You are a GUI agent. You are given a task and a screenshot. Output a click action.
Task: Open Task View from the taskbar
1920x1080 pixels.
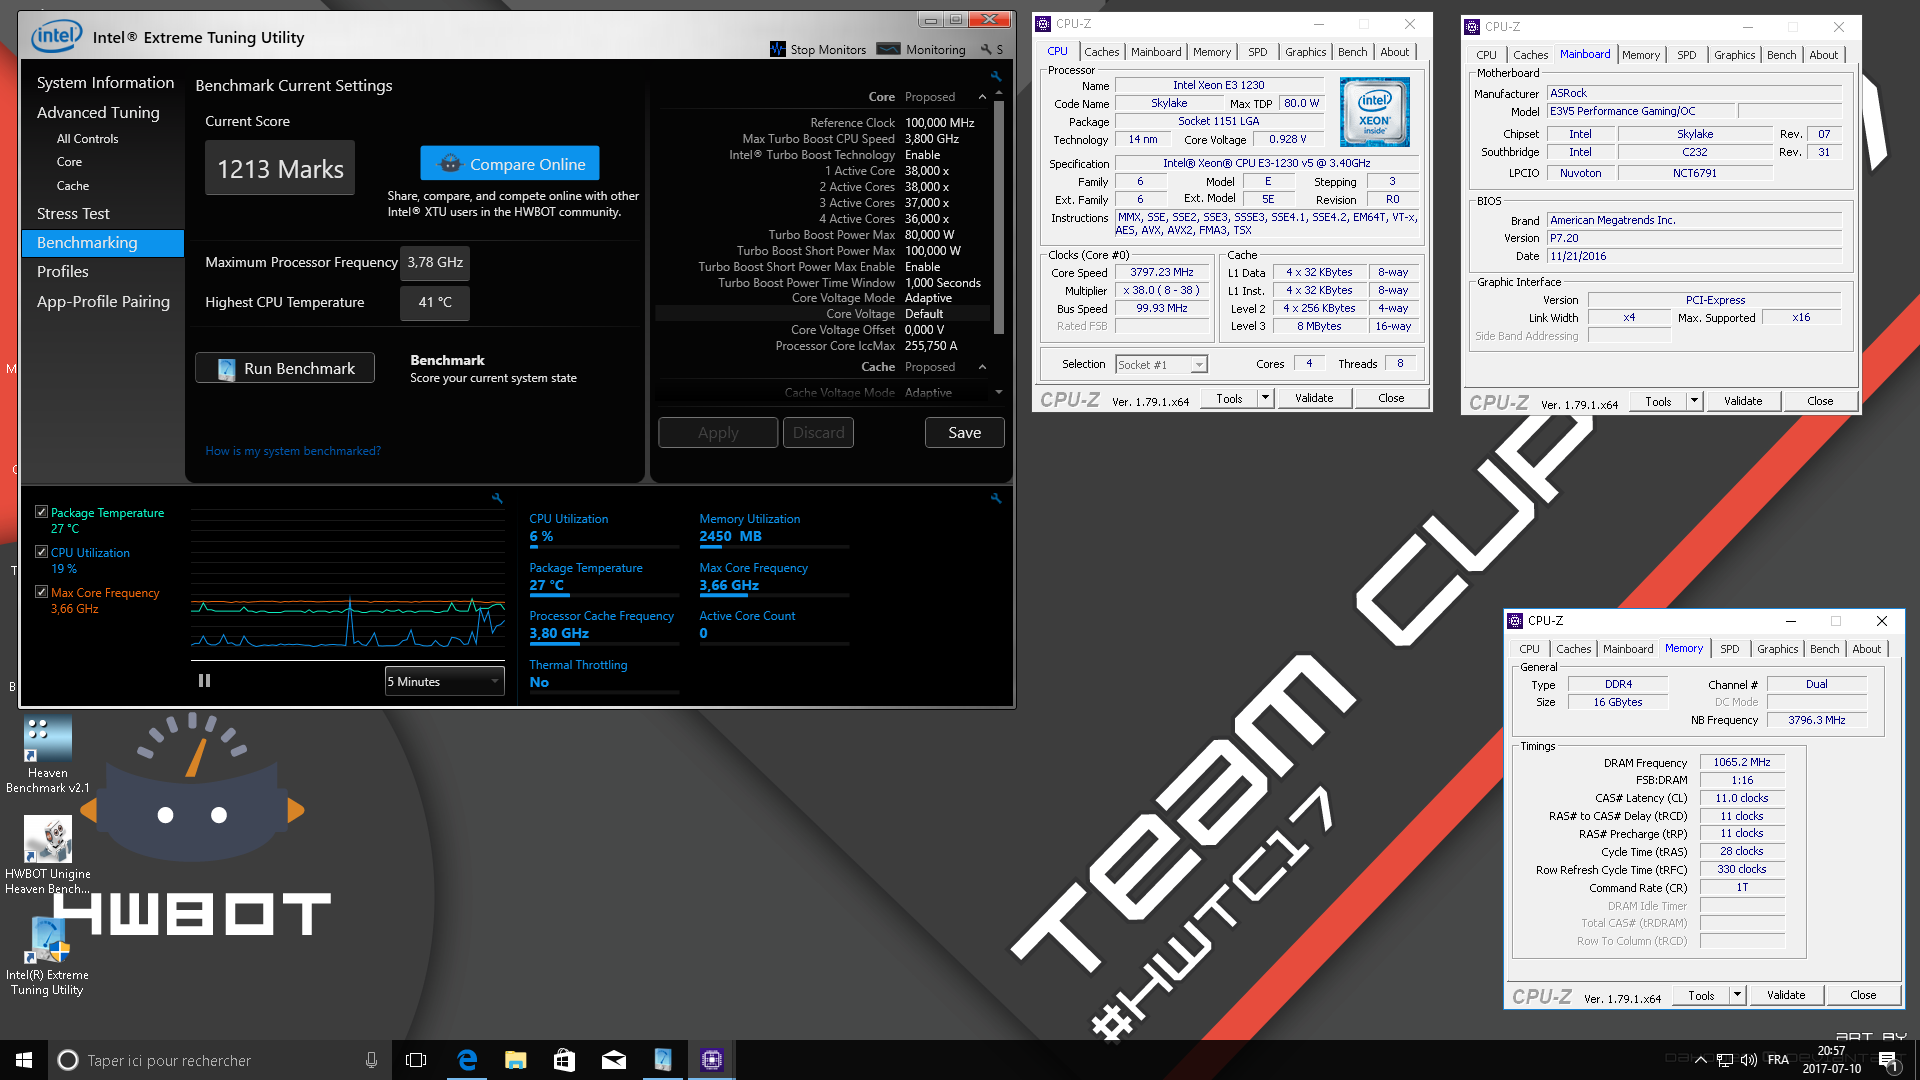coord(416,1060)
